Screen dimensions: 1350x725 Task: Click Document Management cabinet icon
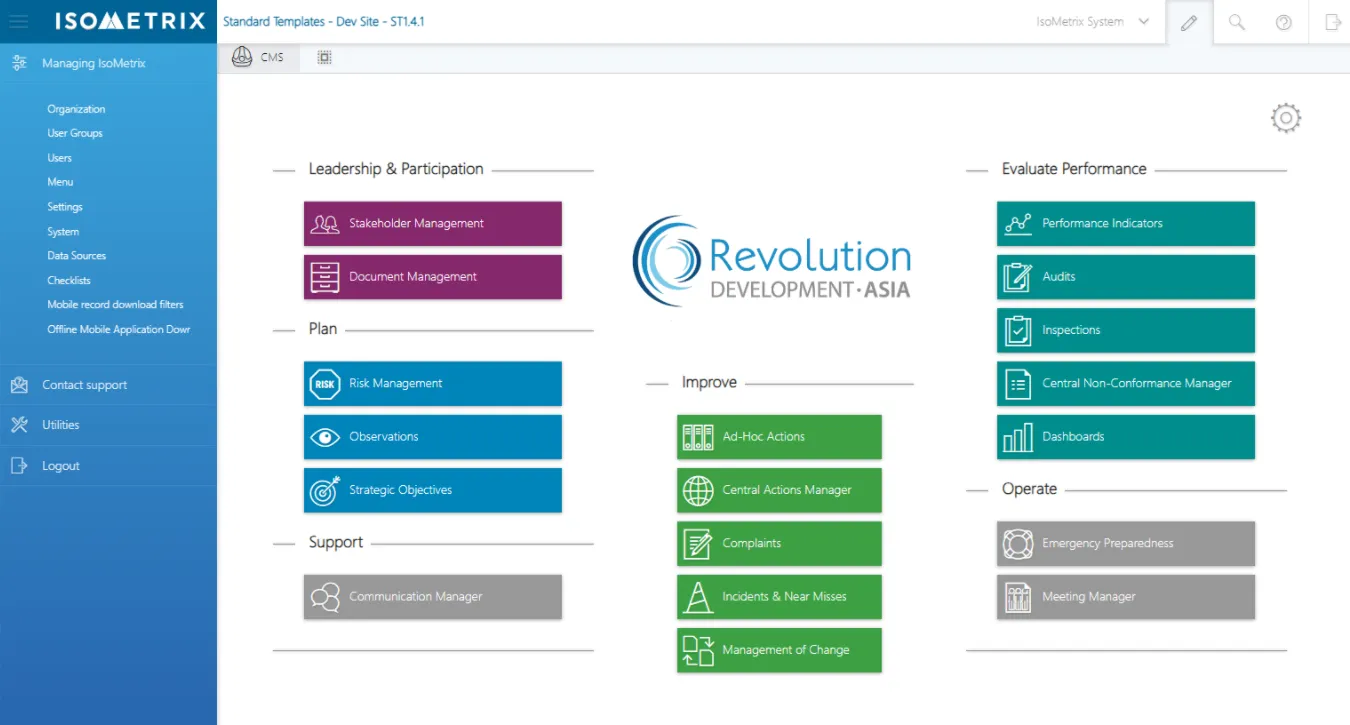tap(325, 277)
